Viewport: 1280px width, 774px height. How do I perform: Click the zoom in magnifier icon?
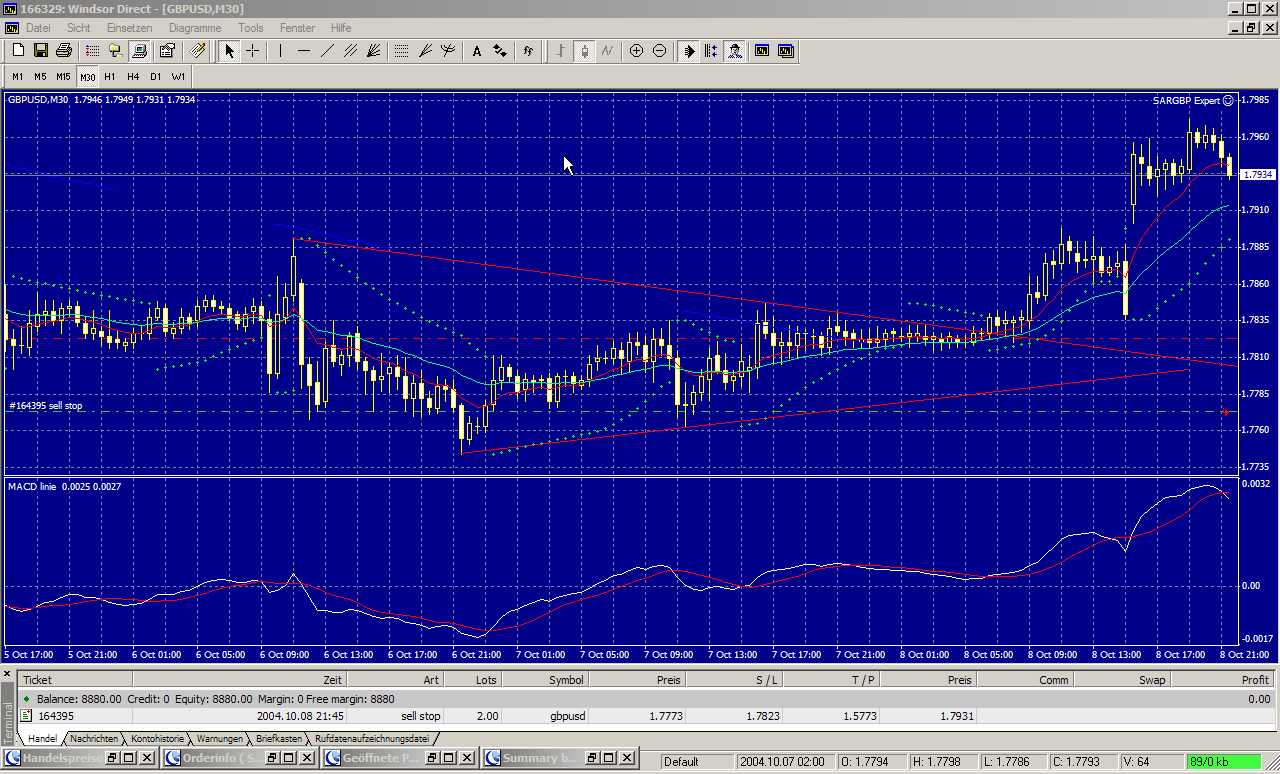pyautogui.click(x=636, y=51)
